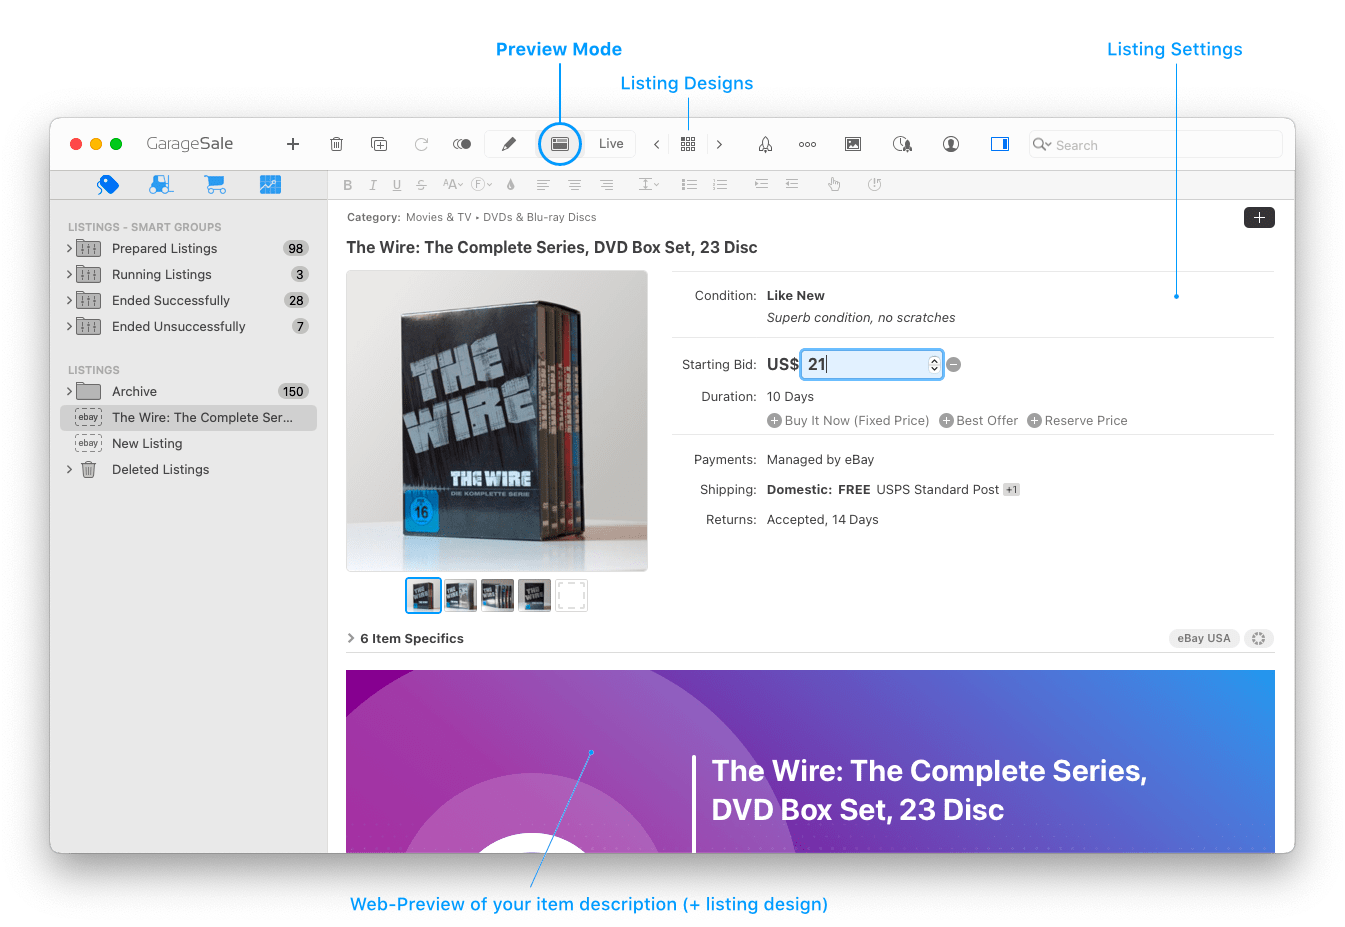
Task: Open the Listing Designs grid icon
Action: [x=687, y=144]
